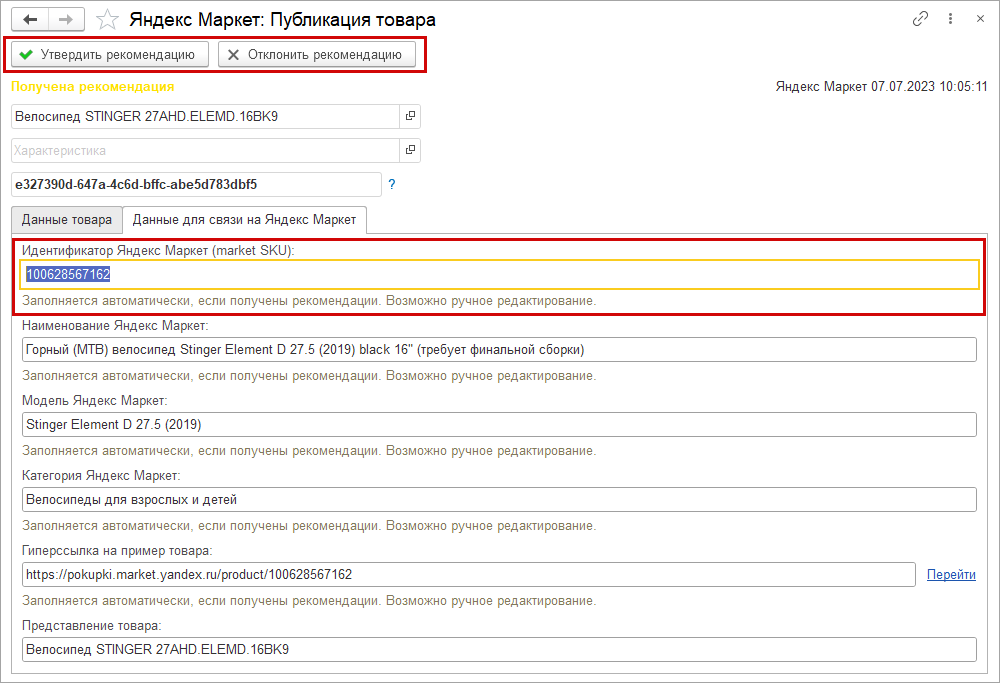The image size is (1000, 683).
Task: Close the Публикация товара form
Action: click(980, 19)
